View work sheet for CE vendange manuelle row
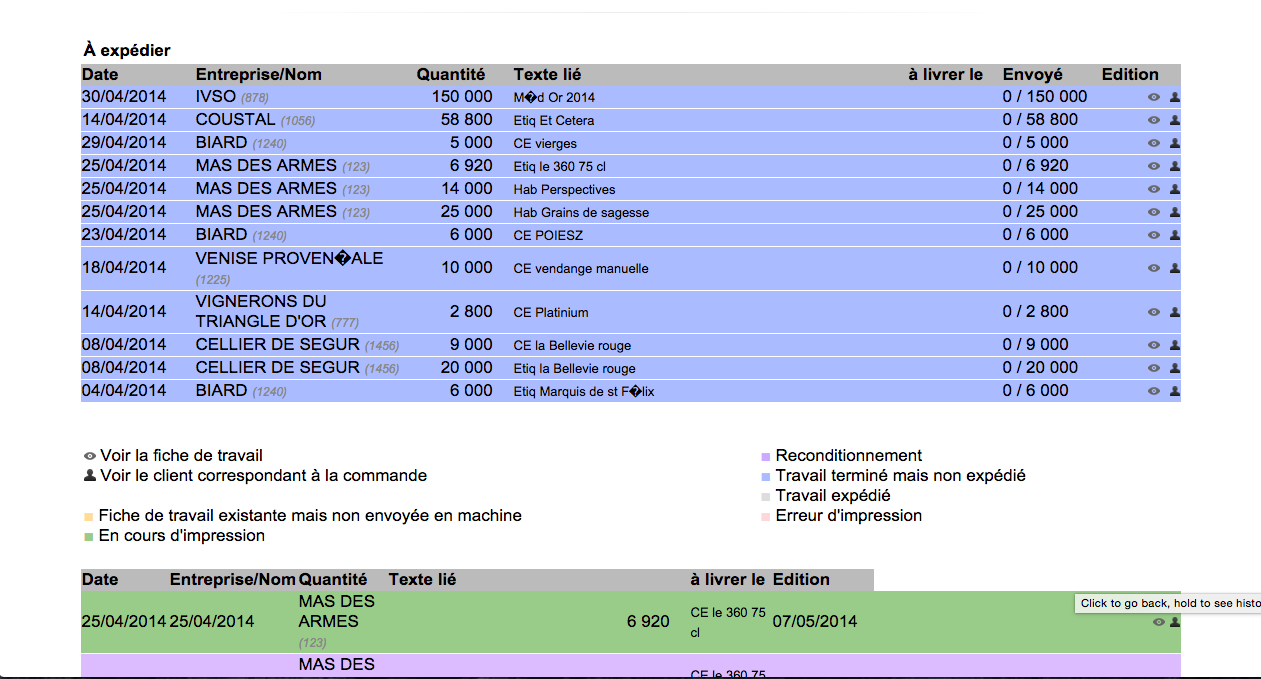Screen dimensions: 1261x679 pos(1153,268)
